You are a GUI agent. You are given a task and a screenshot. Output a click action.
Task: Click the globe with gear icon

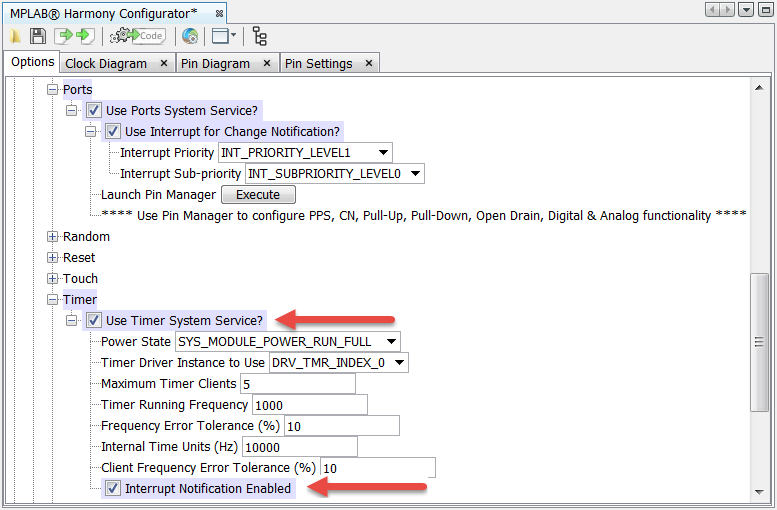point(190,36)
